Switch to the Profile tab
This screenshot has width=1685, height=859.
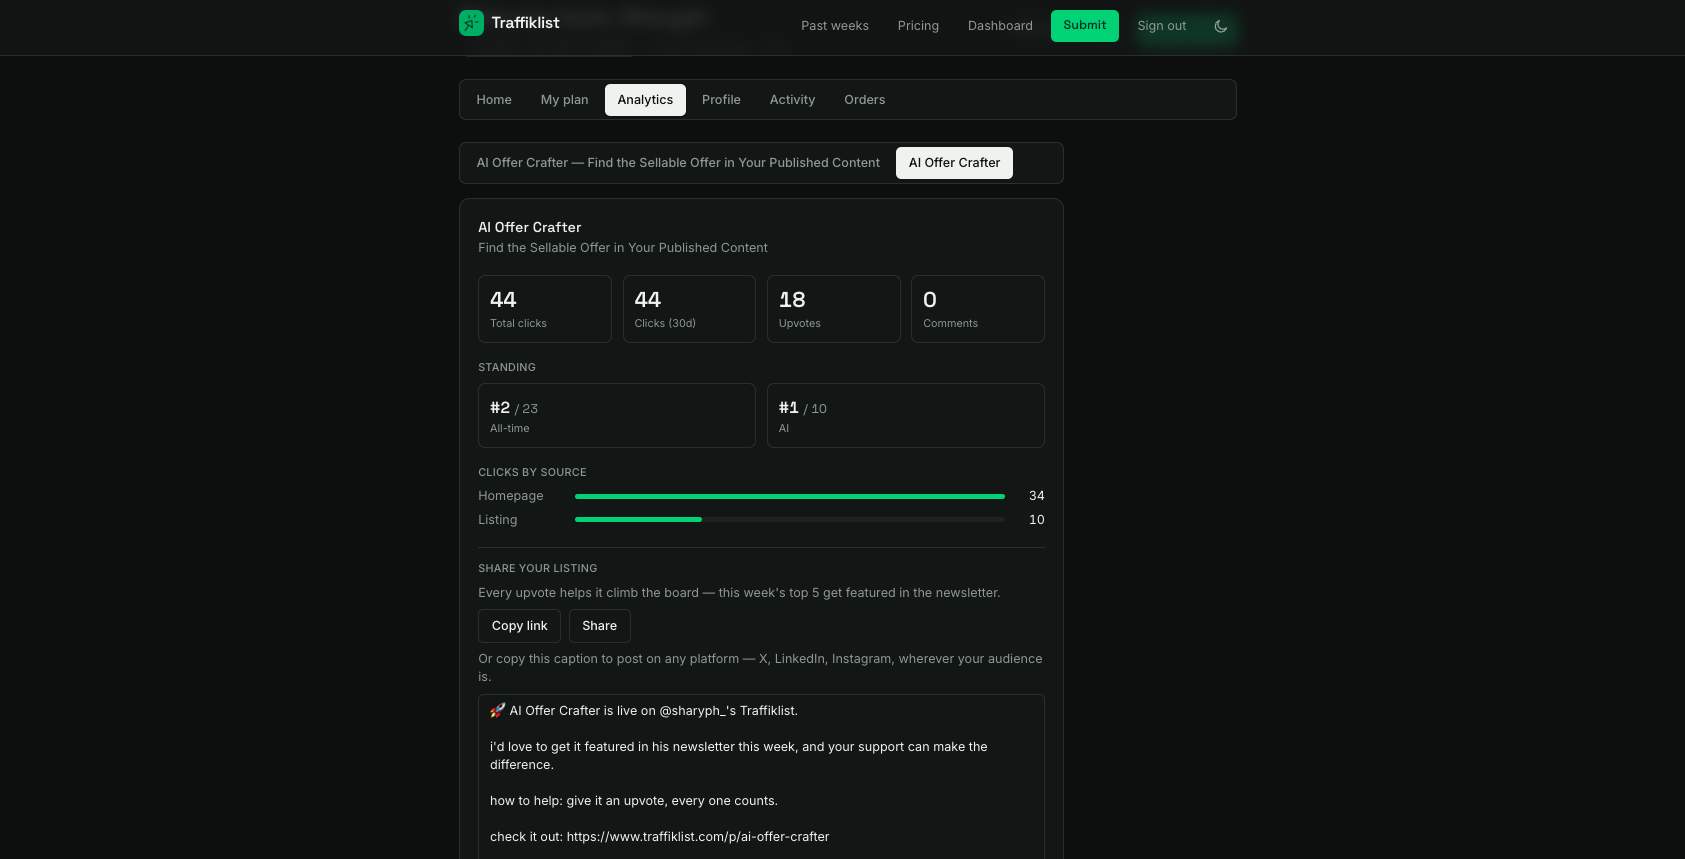pyautogui.click(x=721, y=100)
